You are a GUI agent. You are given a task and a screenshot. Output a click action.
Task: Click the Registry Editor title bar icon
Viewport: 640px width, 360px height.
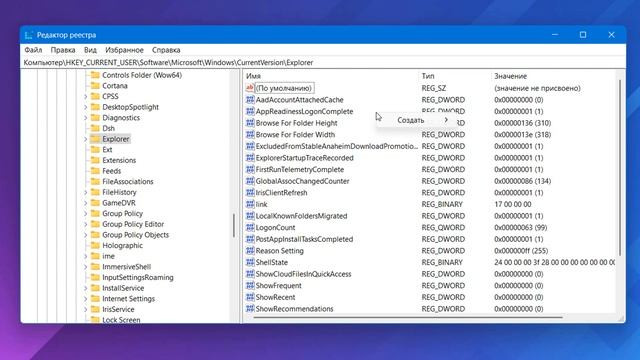28,35
